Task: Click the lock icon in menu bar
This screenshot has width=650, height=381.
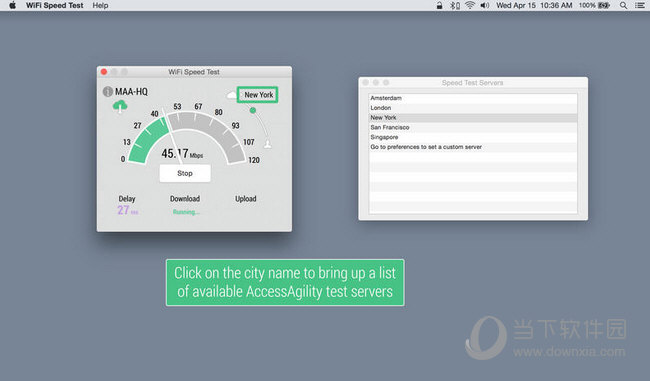Action: pyautogui.click(x=439, y=5)
